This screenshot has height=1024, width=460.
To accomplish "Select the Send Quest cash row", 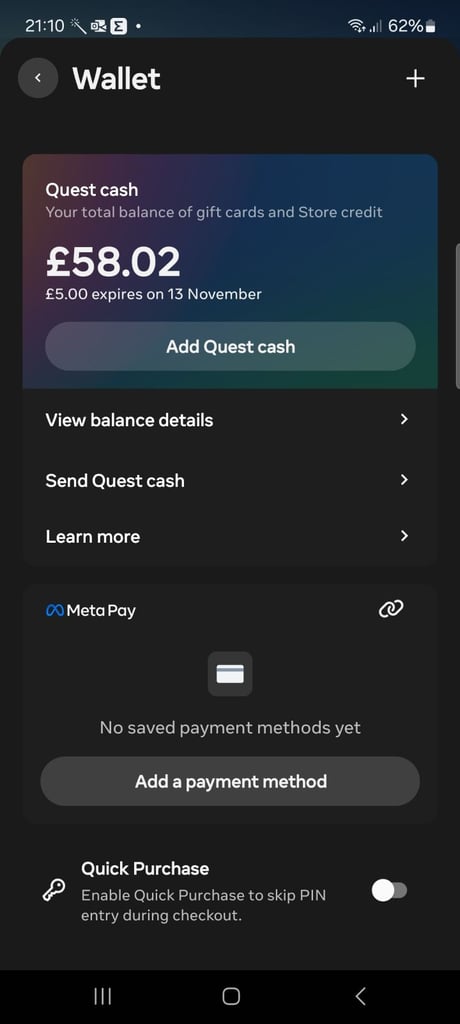I will (x=230, y=480).
